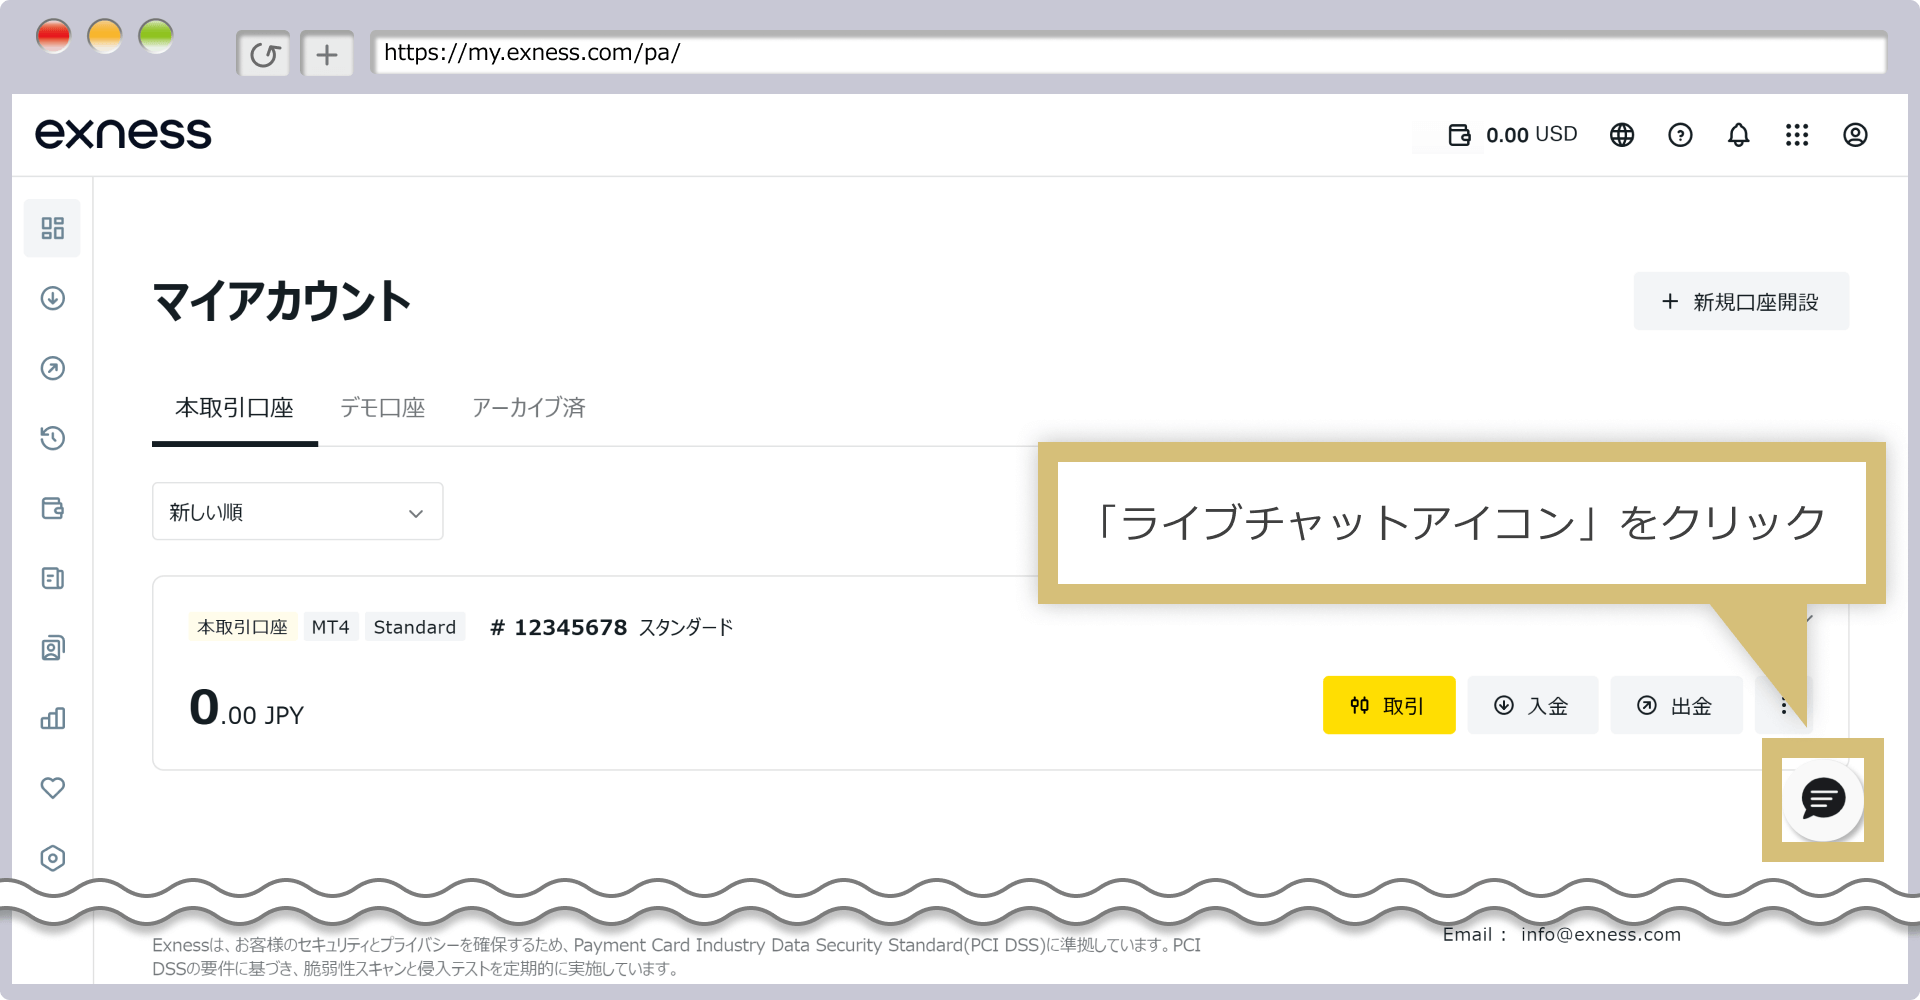This screenshot has width=1920, height=1000.
Task: Click the Standard tag on the account
Action: coord(415,627)
